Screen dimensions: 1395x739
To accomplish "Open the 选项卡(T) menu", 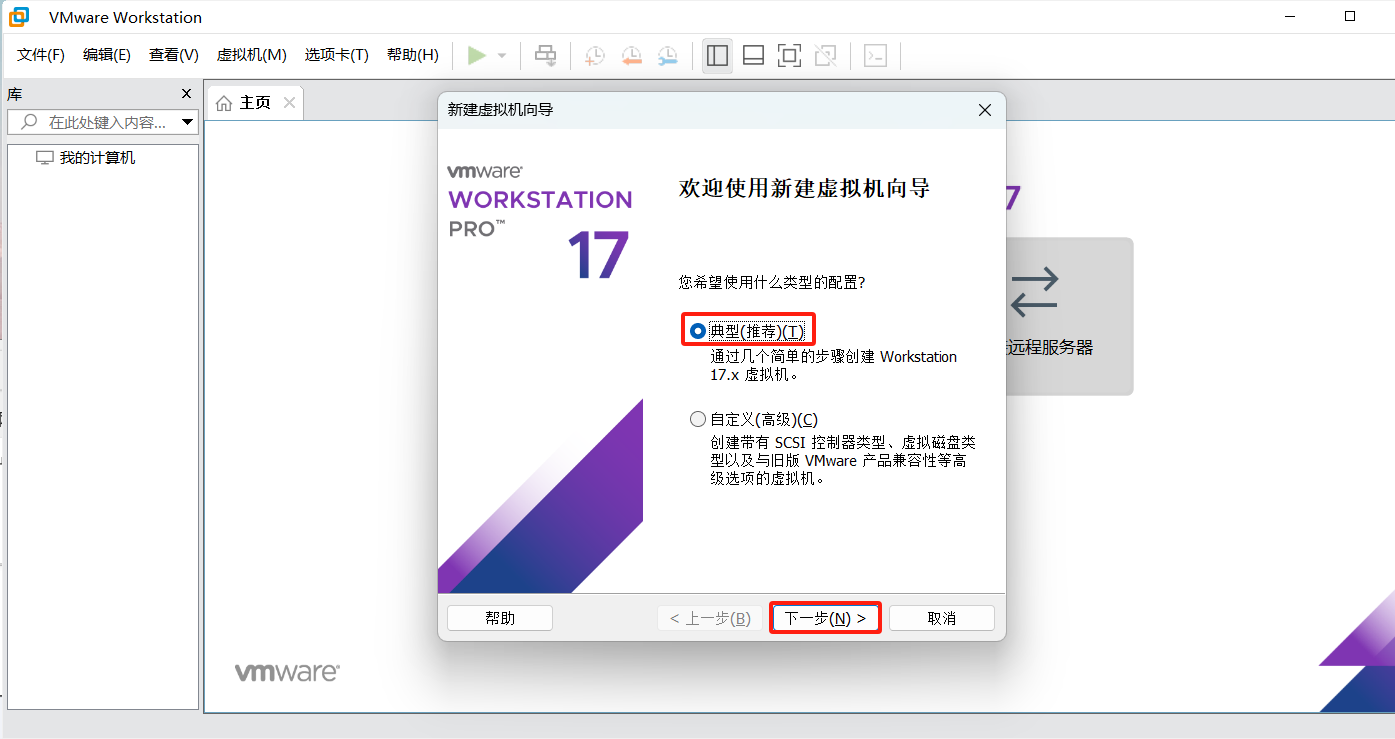I will (337, 55).
